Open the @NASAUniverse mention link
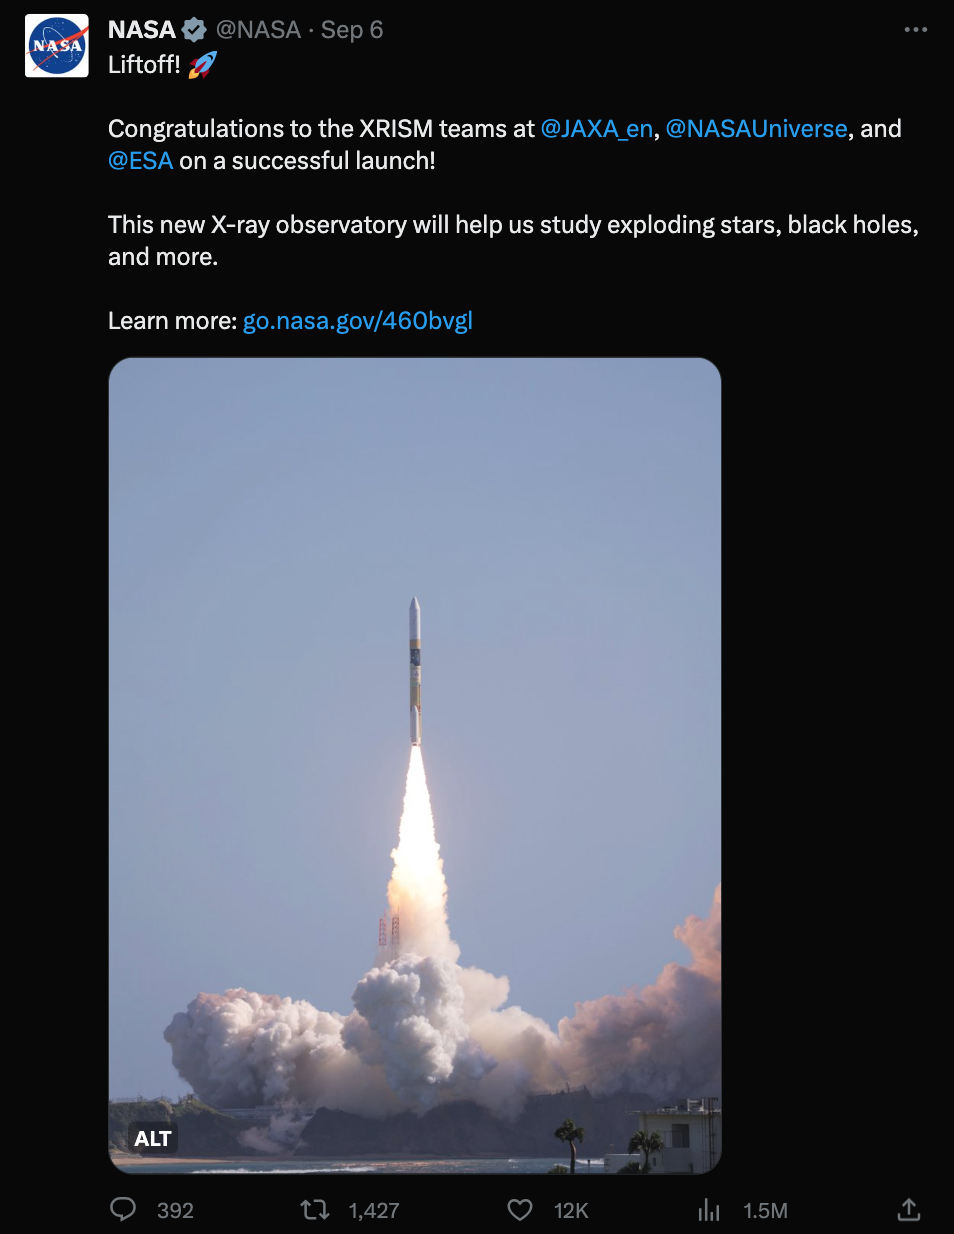This screenshot has width=954, height=1234. pos(757,129)
